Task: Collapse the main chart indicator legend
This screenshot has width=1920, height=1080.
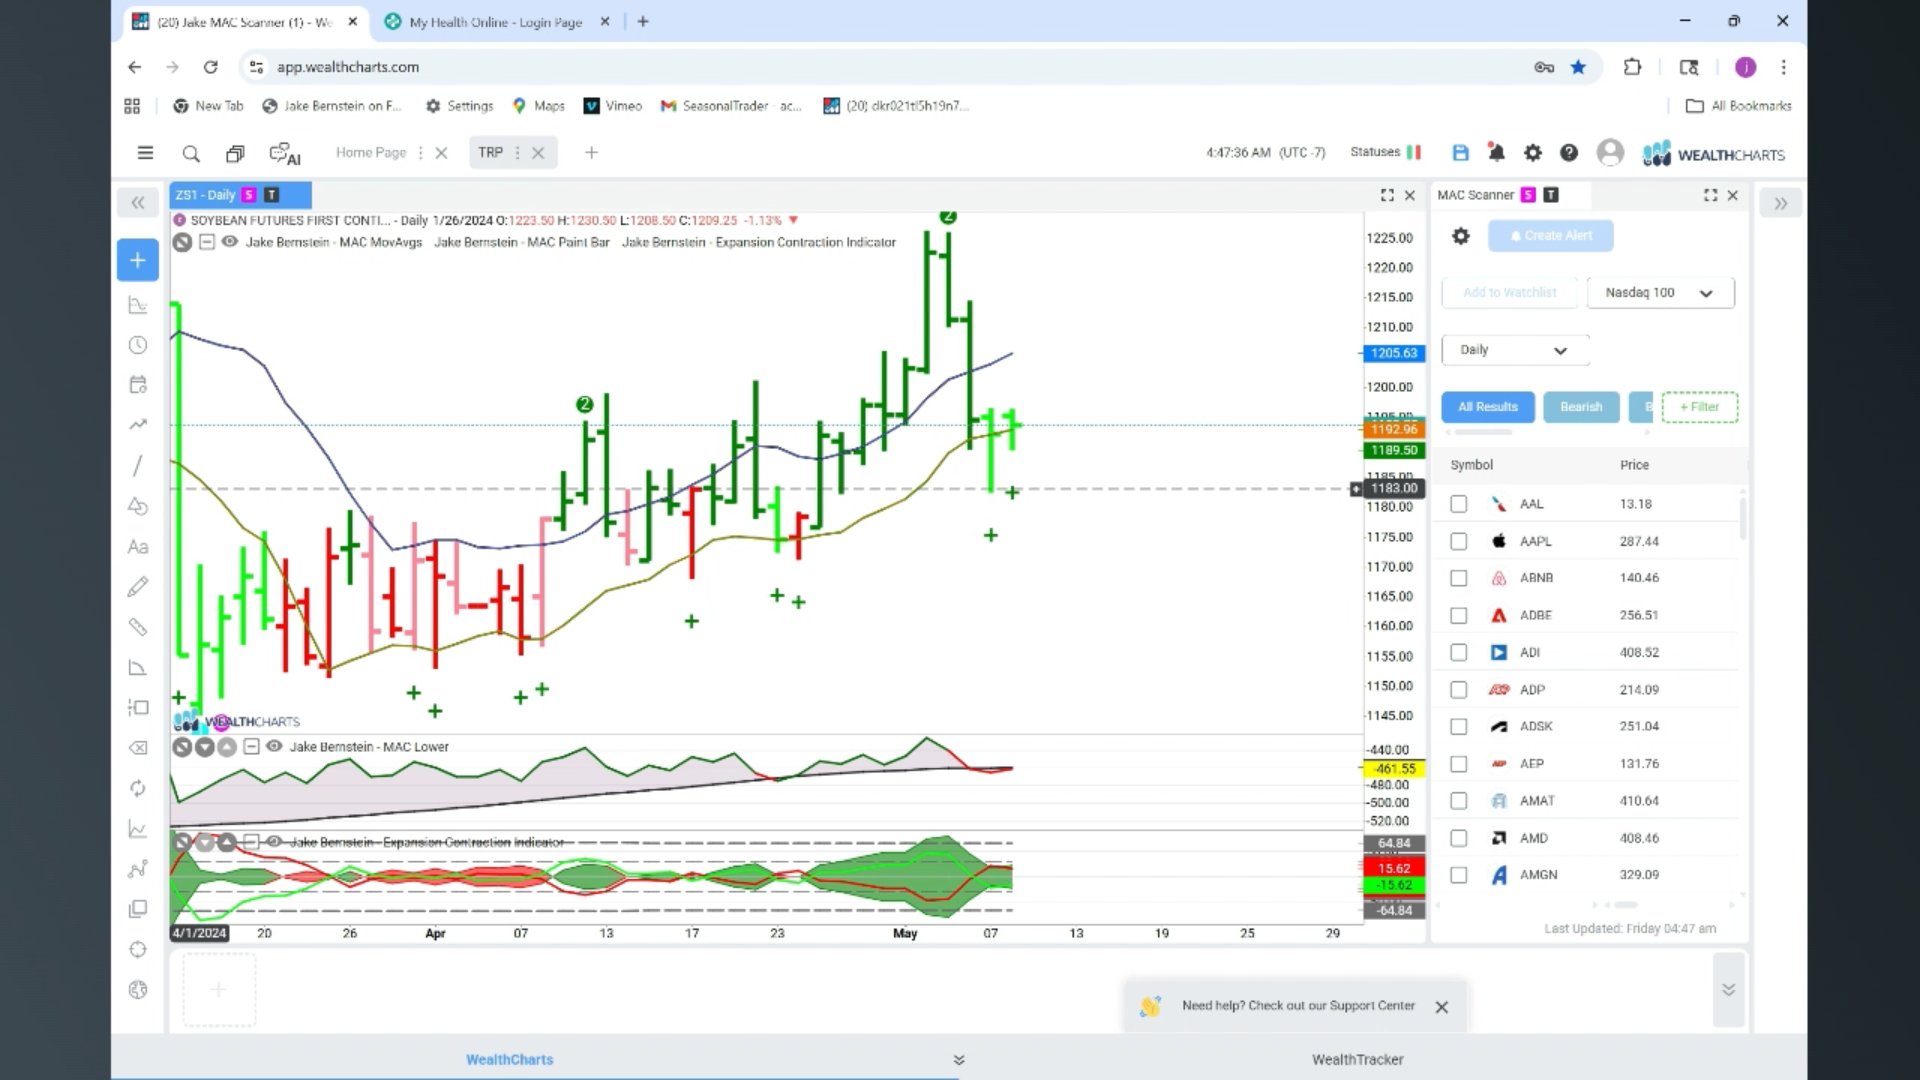Action: (x=206, y=242)
